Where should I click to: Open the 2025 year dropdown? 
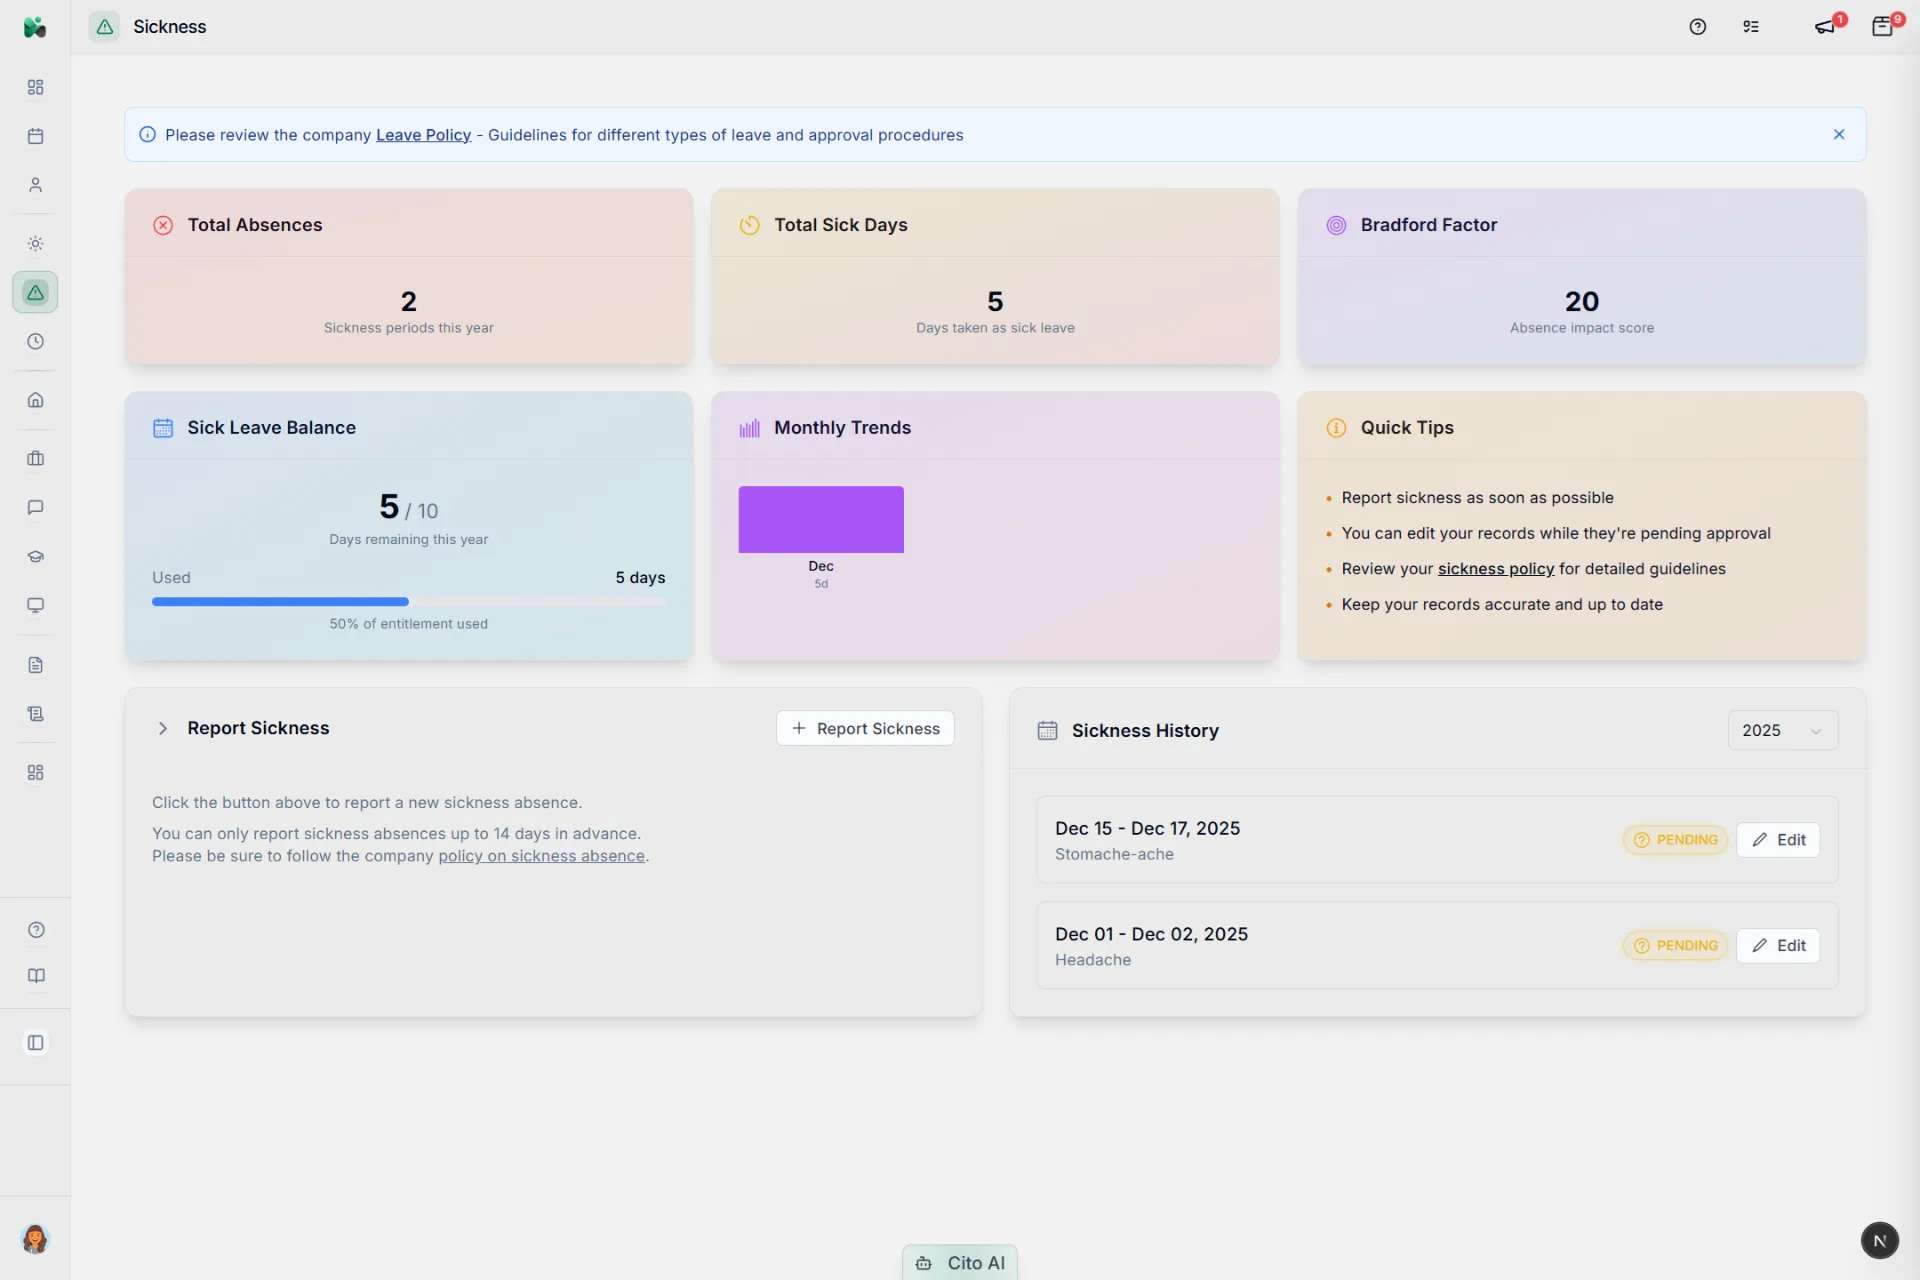(1782, 731)
